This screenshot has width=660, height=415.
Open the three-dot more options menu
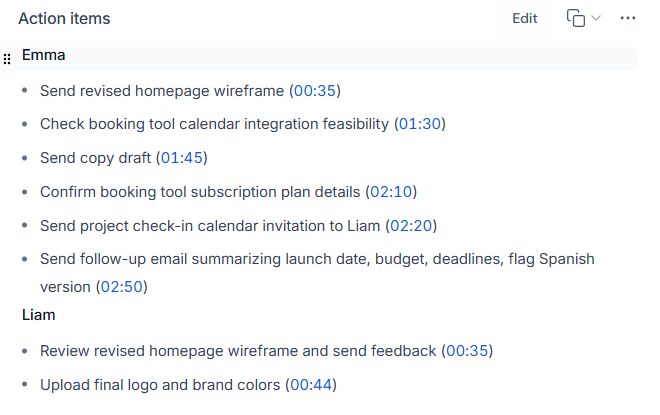[628, 18]
